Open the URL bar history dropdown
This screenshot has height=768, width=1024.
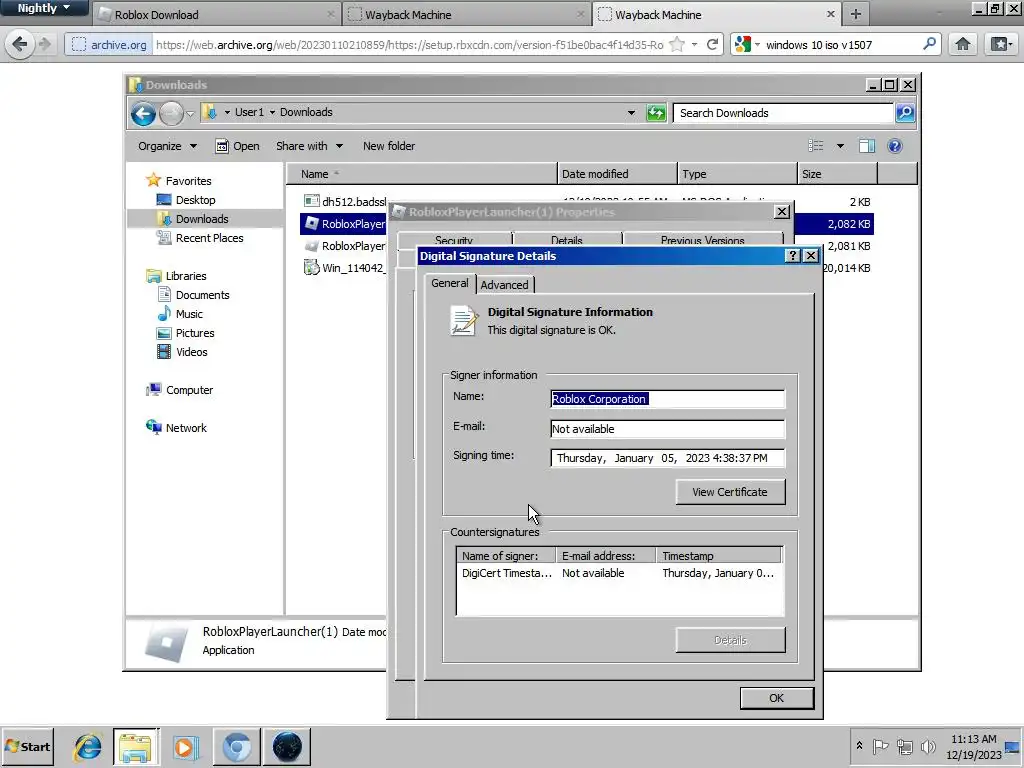[694, 44]
